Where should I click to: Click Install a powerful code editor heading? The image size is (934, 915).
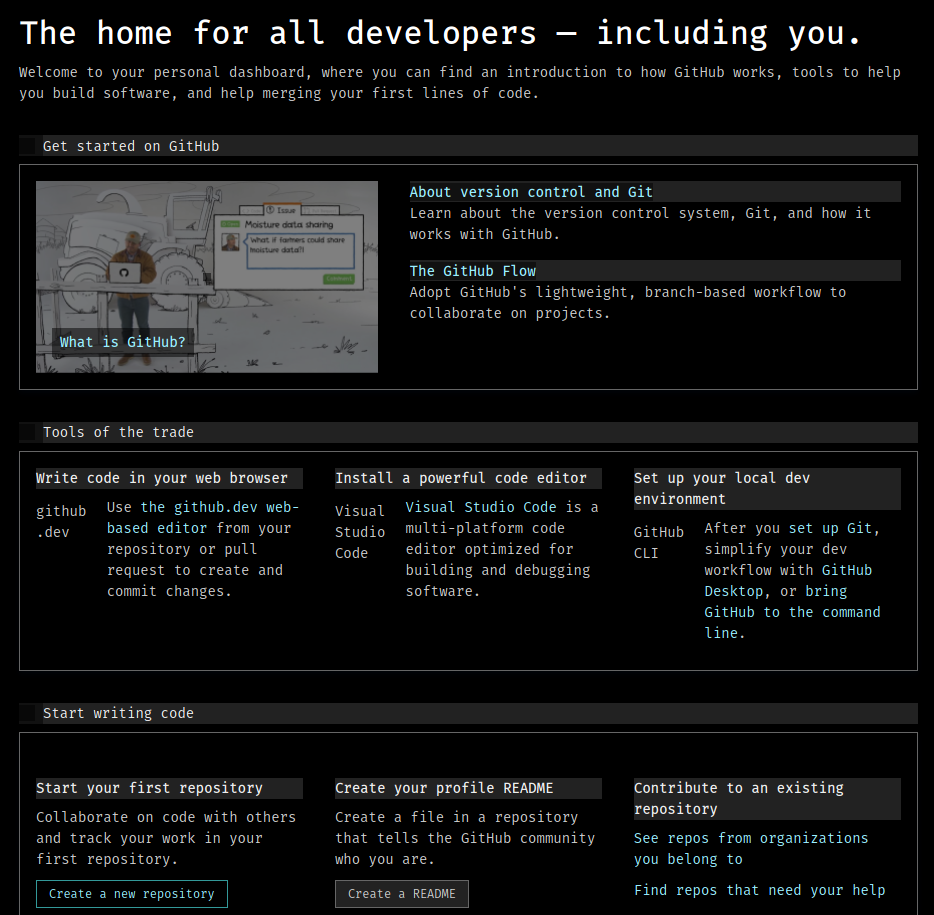tap(468, 478)
